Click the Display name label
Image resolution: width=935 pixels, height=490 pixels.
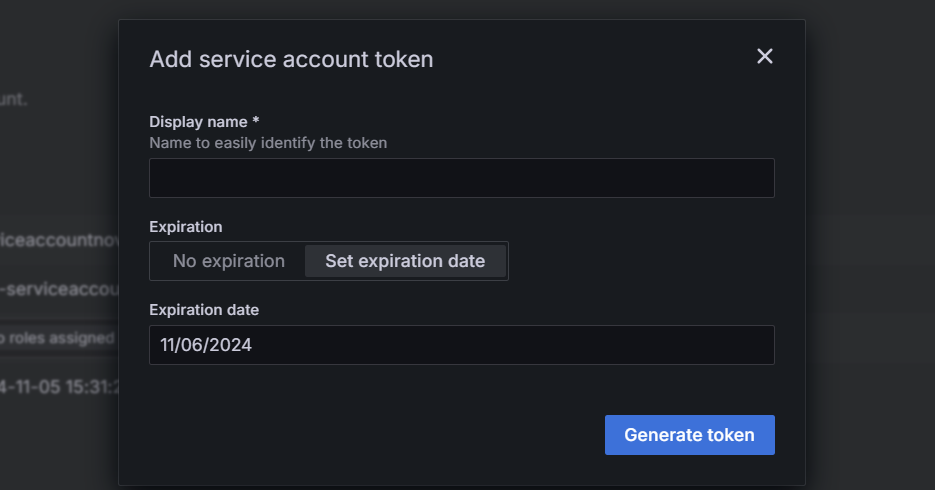pos(198,121)
